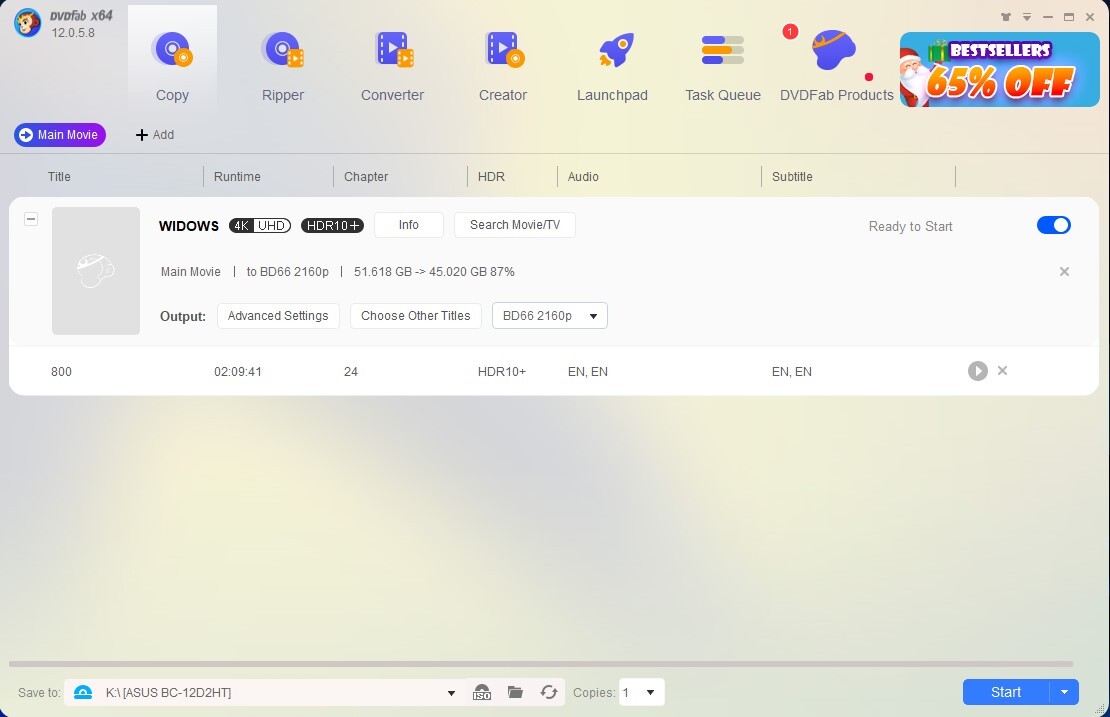Refresh the destination drive list
1110x717 pixels.
549,692
